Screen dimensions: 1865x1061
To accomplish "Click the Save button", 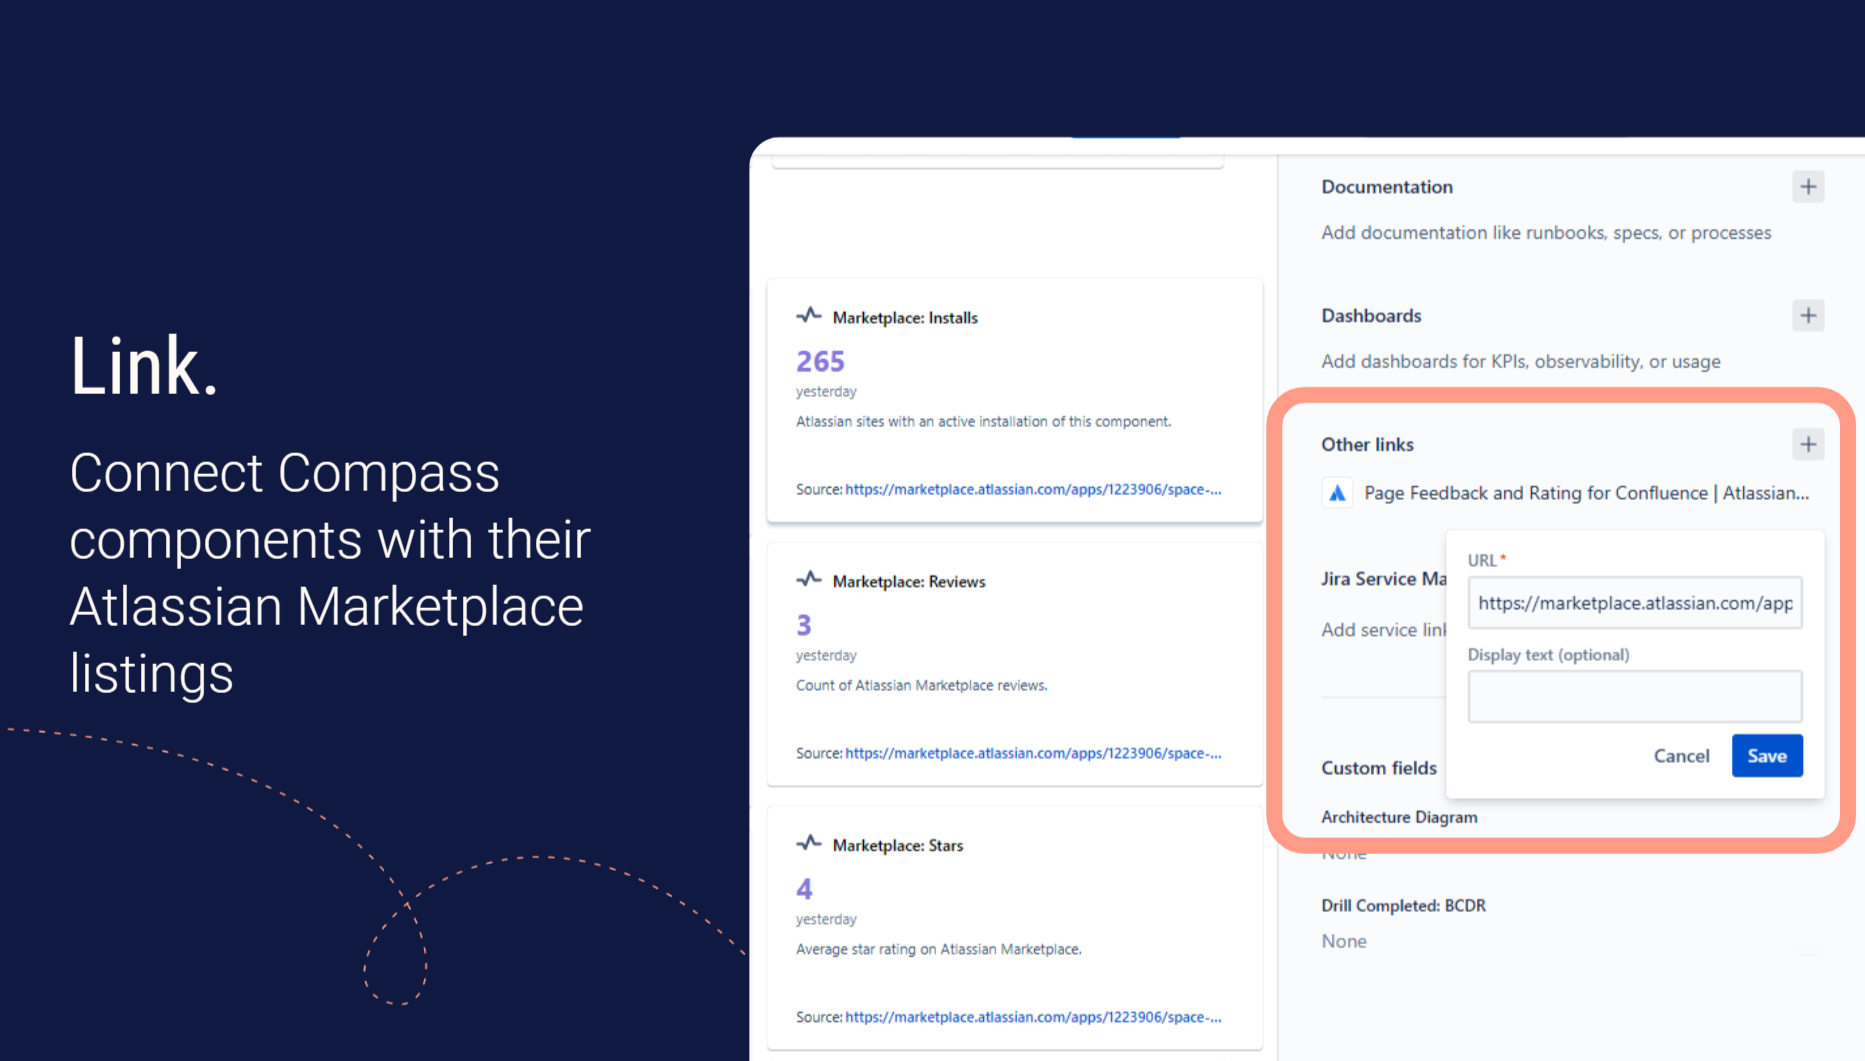I will tap(1767, 756).
